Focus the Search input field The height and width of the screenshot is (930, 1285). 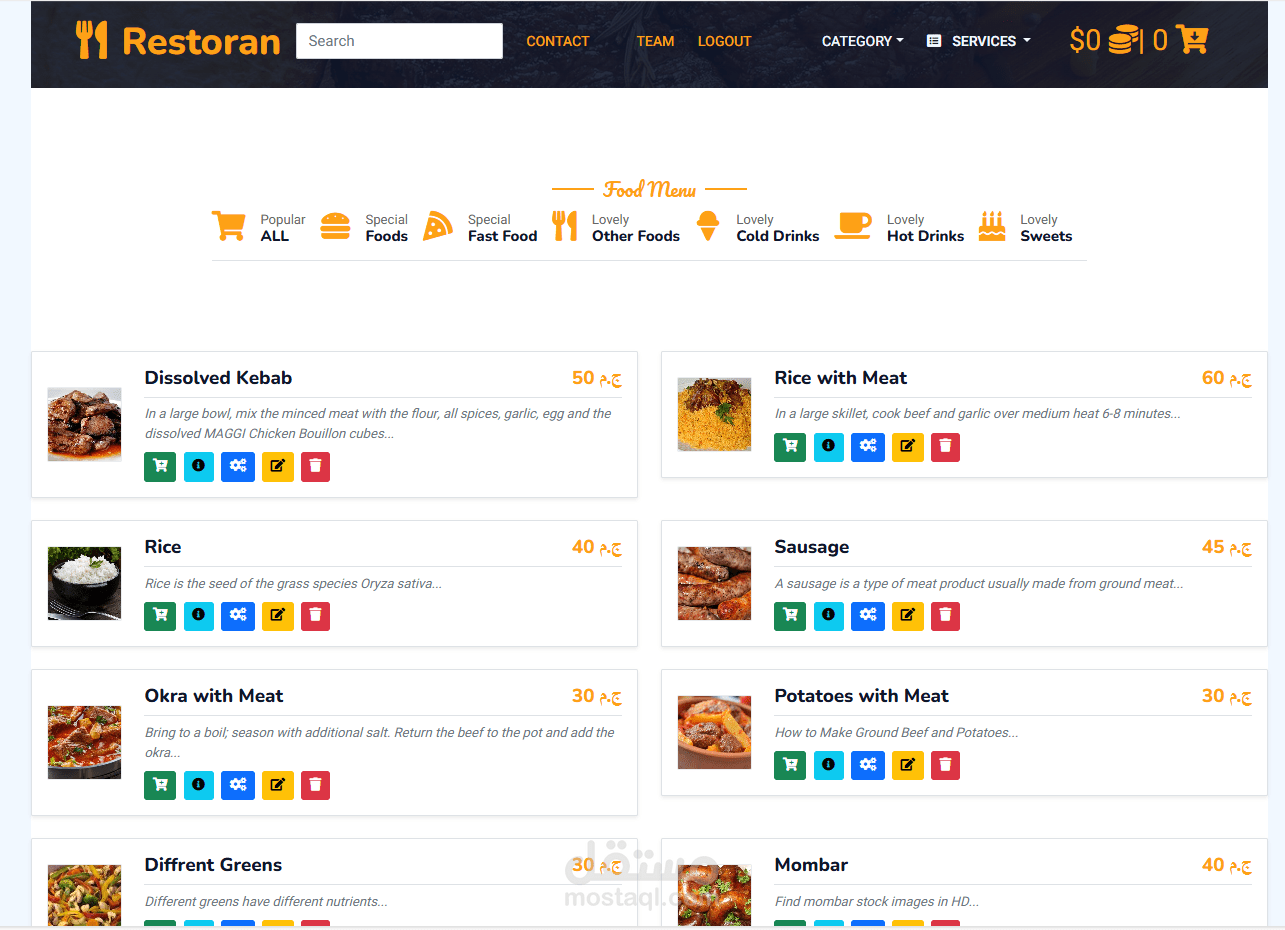(x=399, y=41)
